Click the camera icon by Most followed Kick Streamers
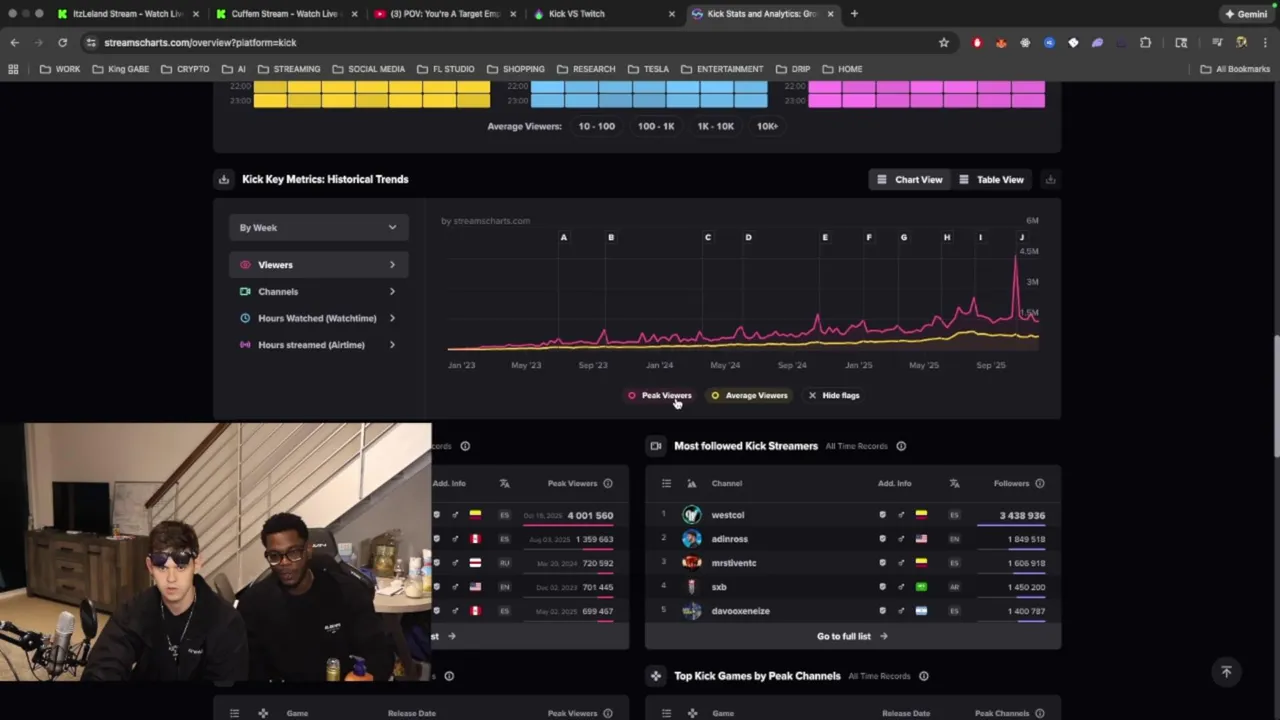This screenshot has height=720, width=1280. [656, 446]
